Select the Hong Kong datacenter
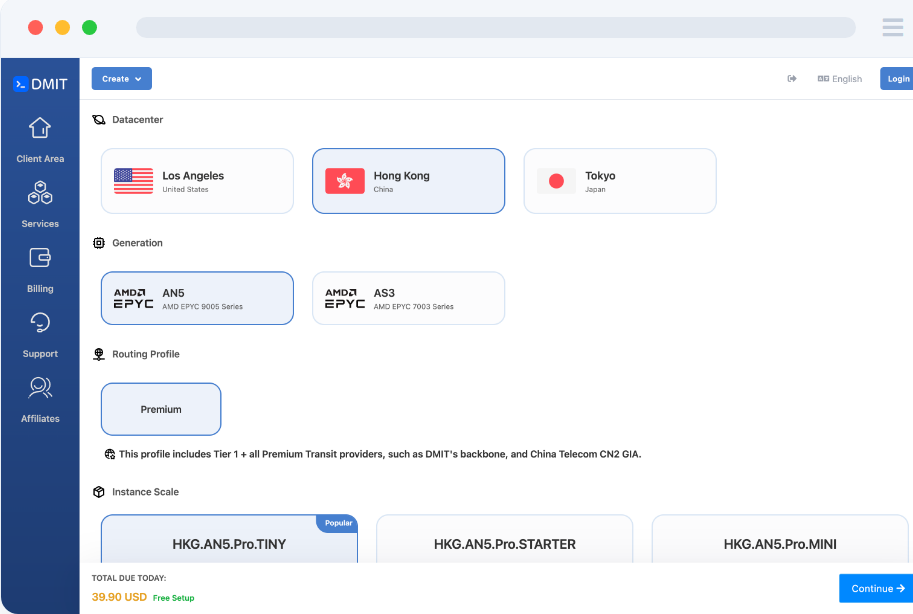The image size is (913, 614). pyautogui.click(x=409, y=181)
